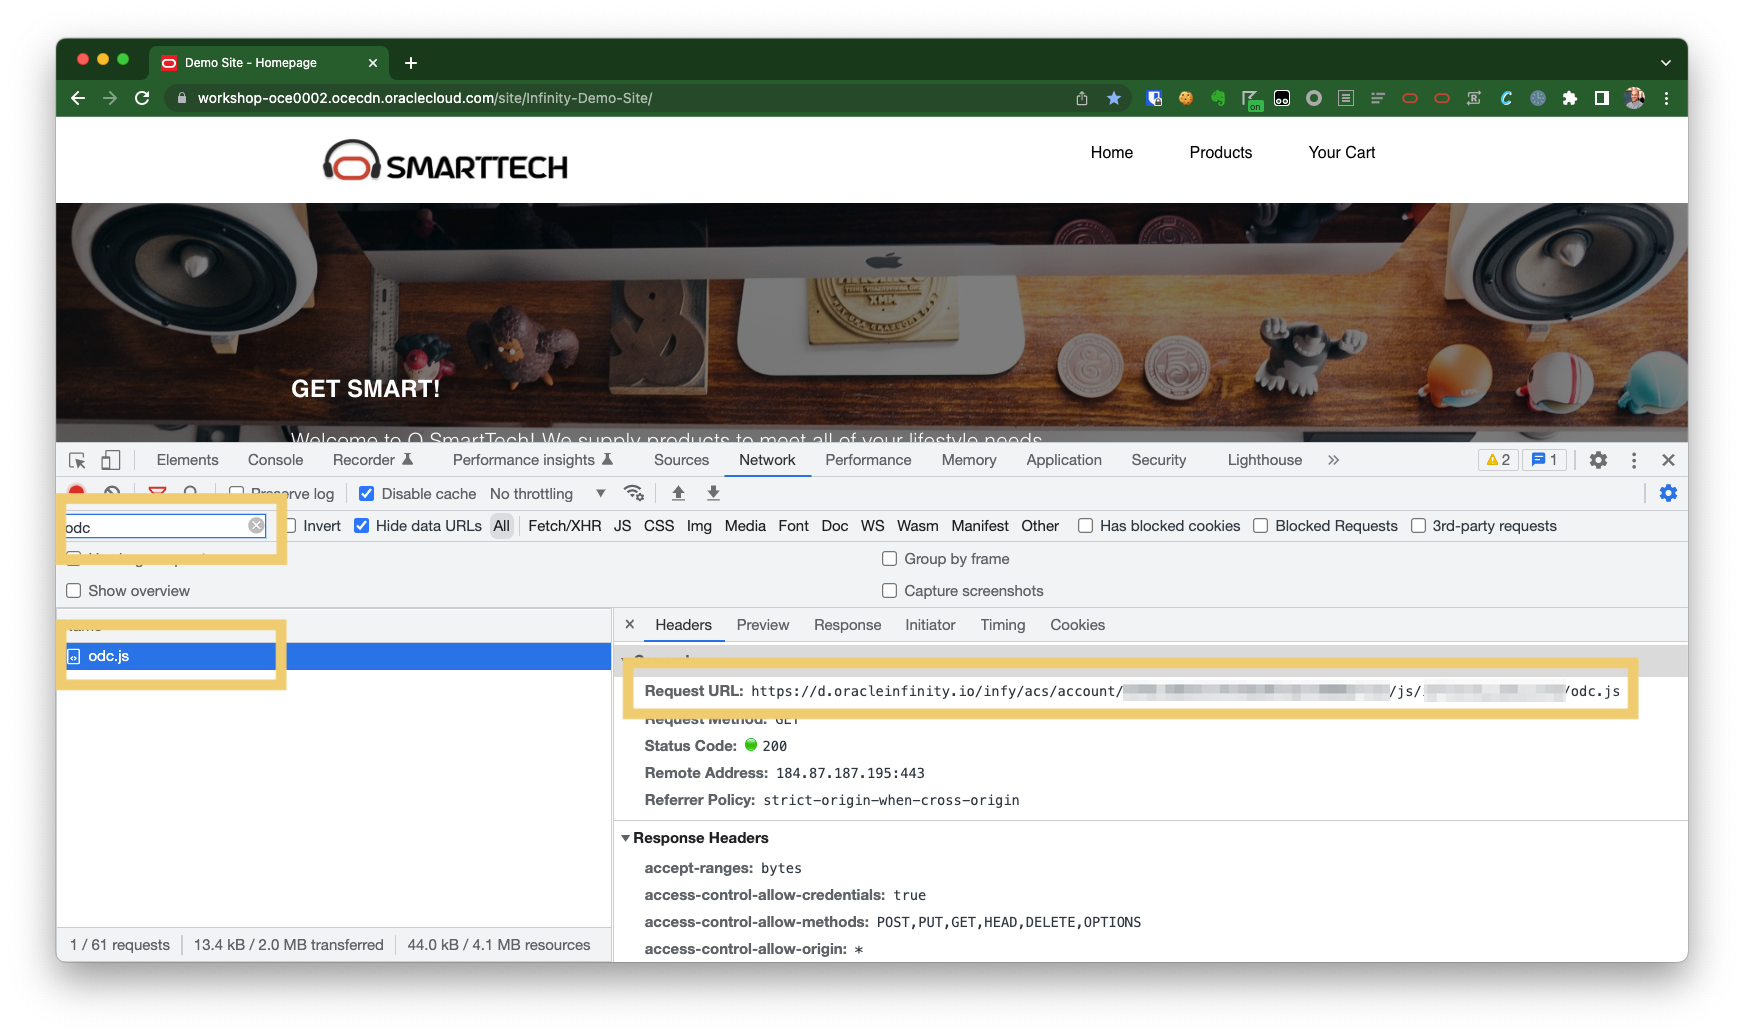Click the cookie extension icon
Screen dimensions: 1744x1036
[1186, 98]
